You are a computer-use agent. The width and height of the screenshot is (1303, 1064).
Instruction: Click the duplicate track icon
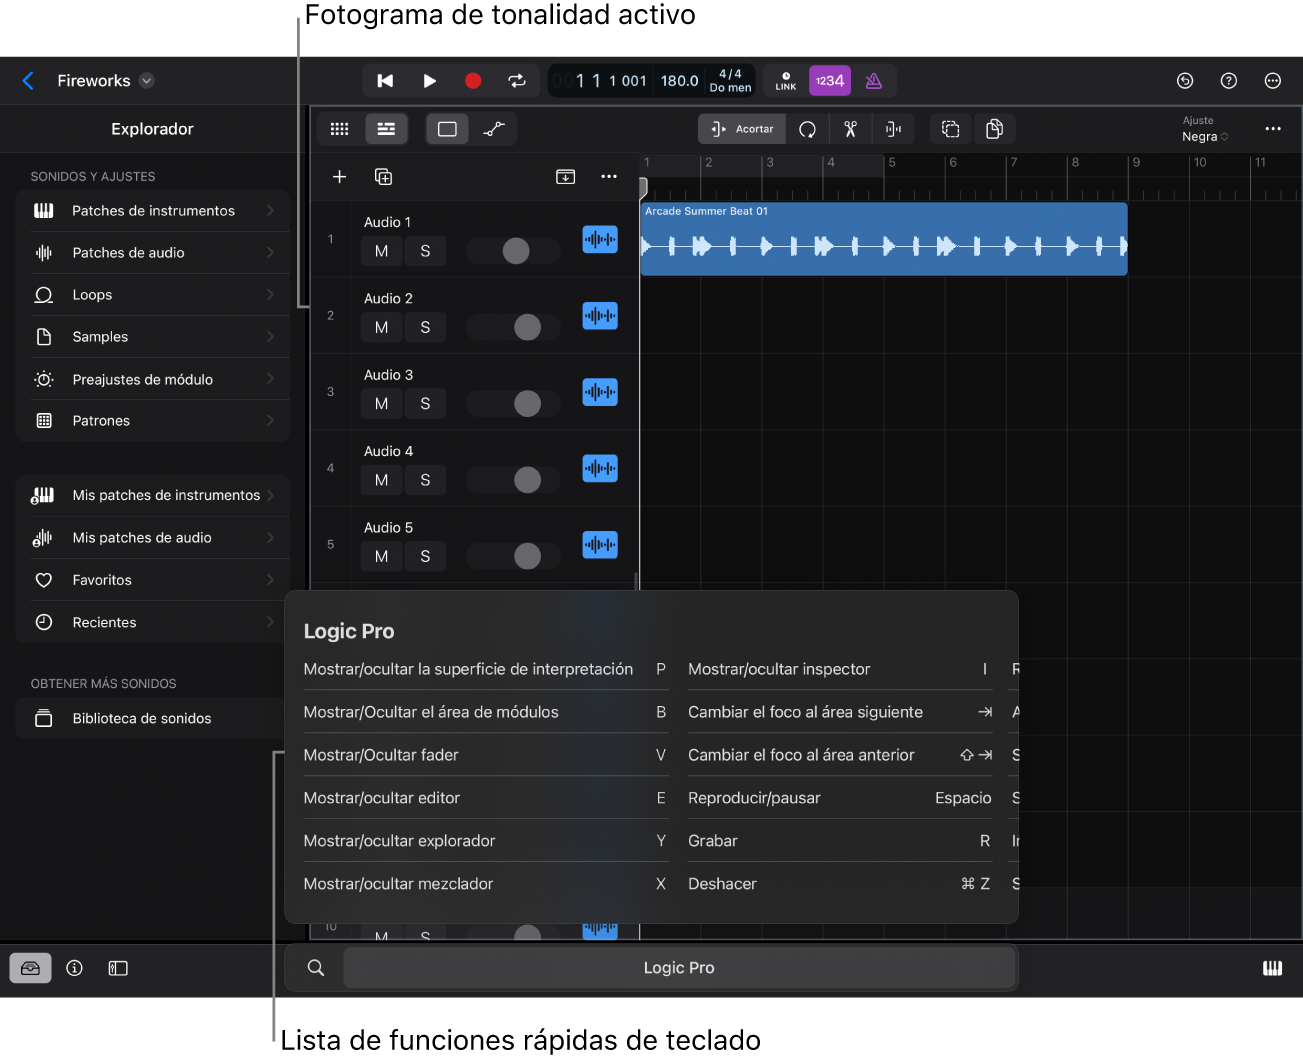tap(383, 177)
